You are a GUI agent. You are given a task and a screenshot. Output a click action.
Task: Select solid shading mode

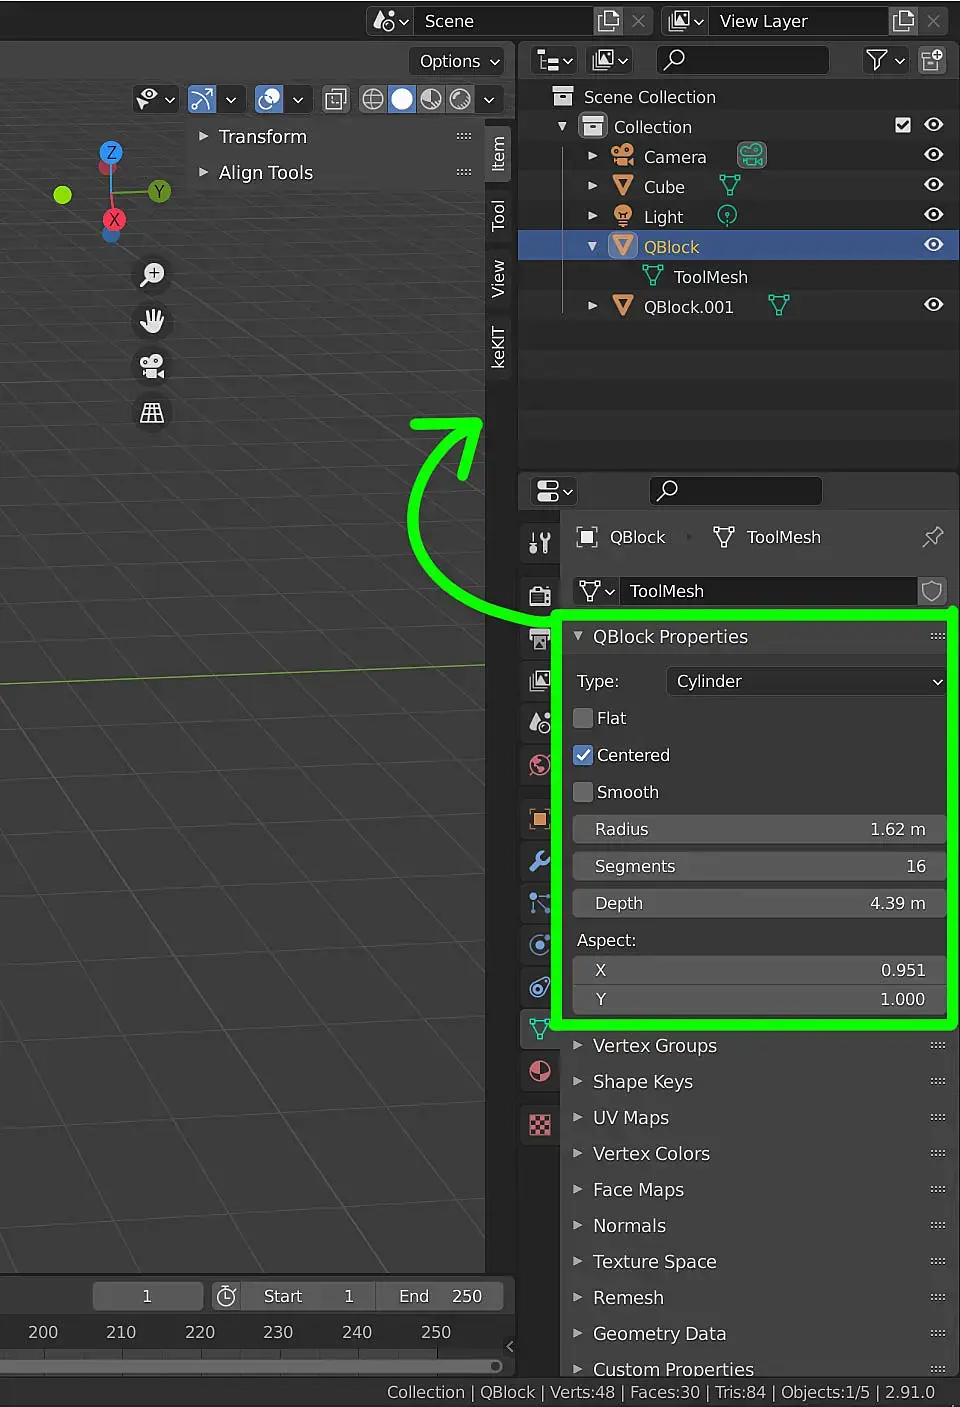coord(402,99)
